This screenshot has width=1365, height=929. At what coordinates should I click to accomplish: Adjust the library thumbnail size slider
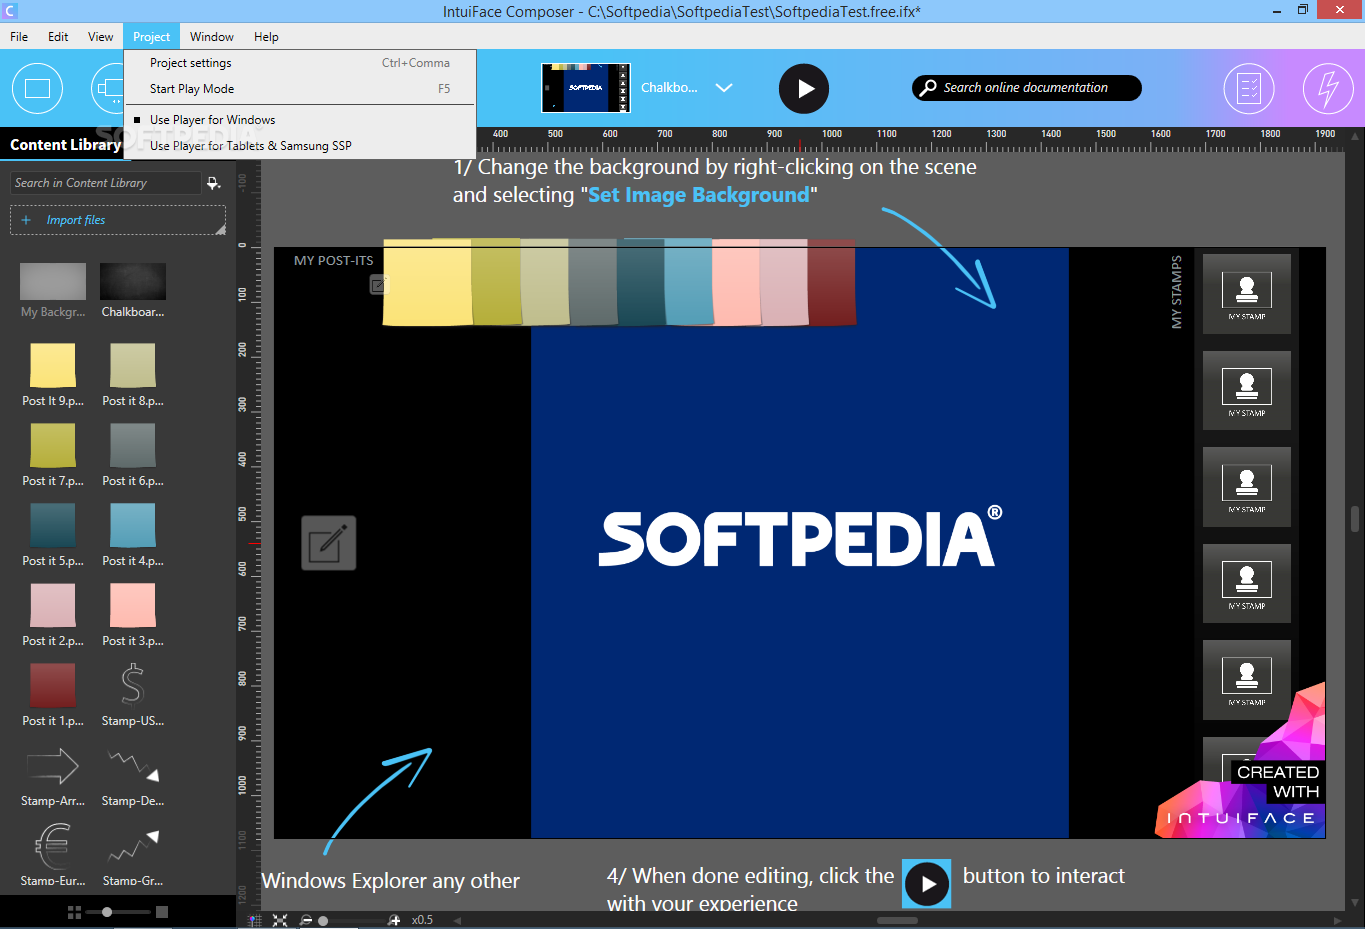tap(107, 912)
